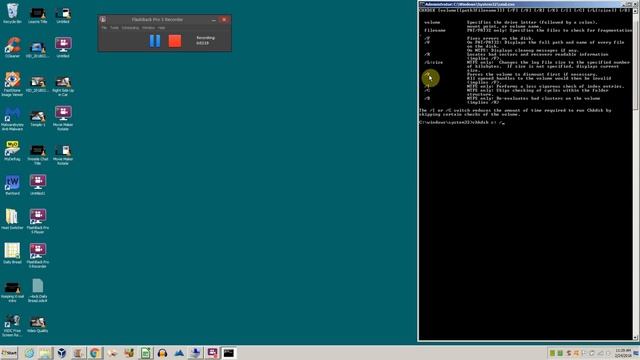Click 'Forces the volume to dismount' line

[531, 74]
